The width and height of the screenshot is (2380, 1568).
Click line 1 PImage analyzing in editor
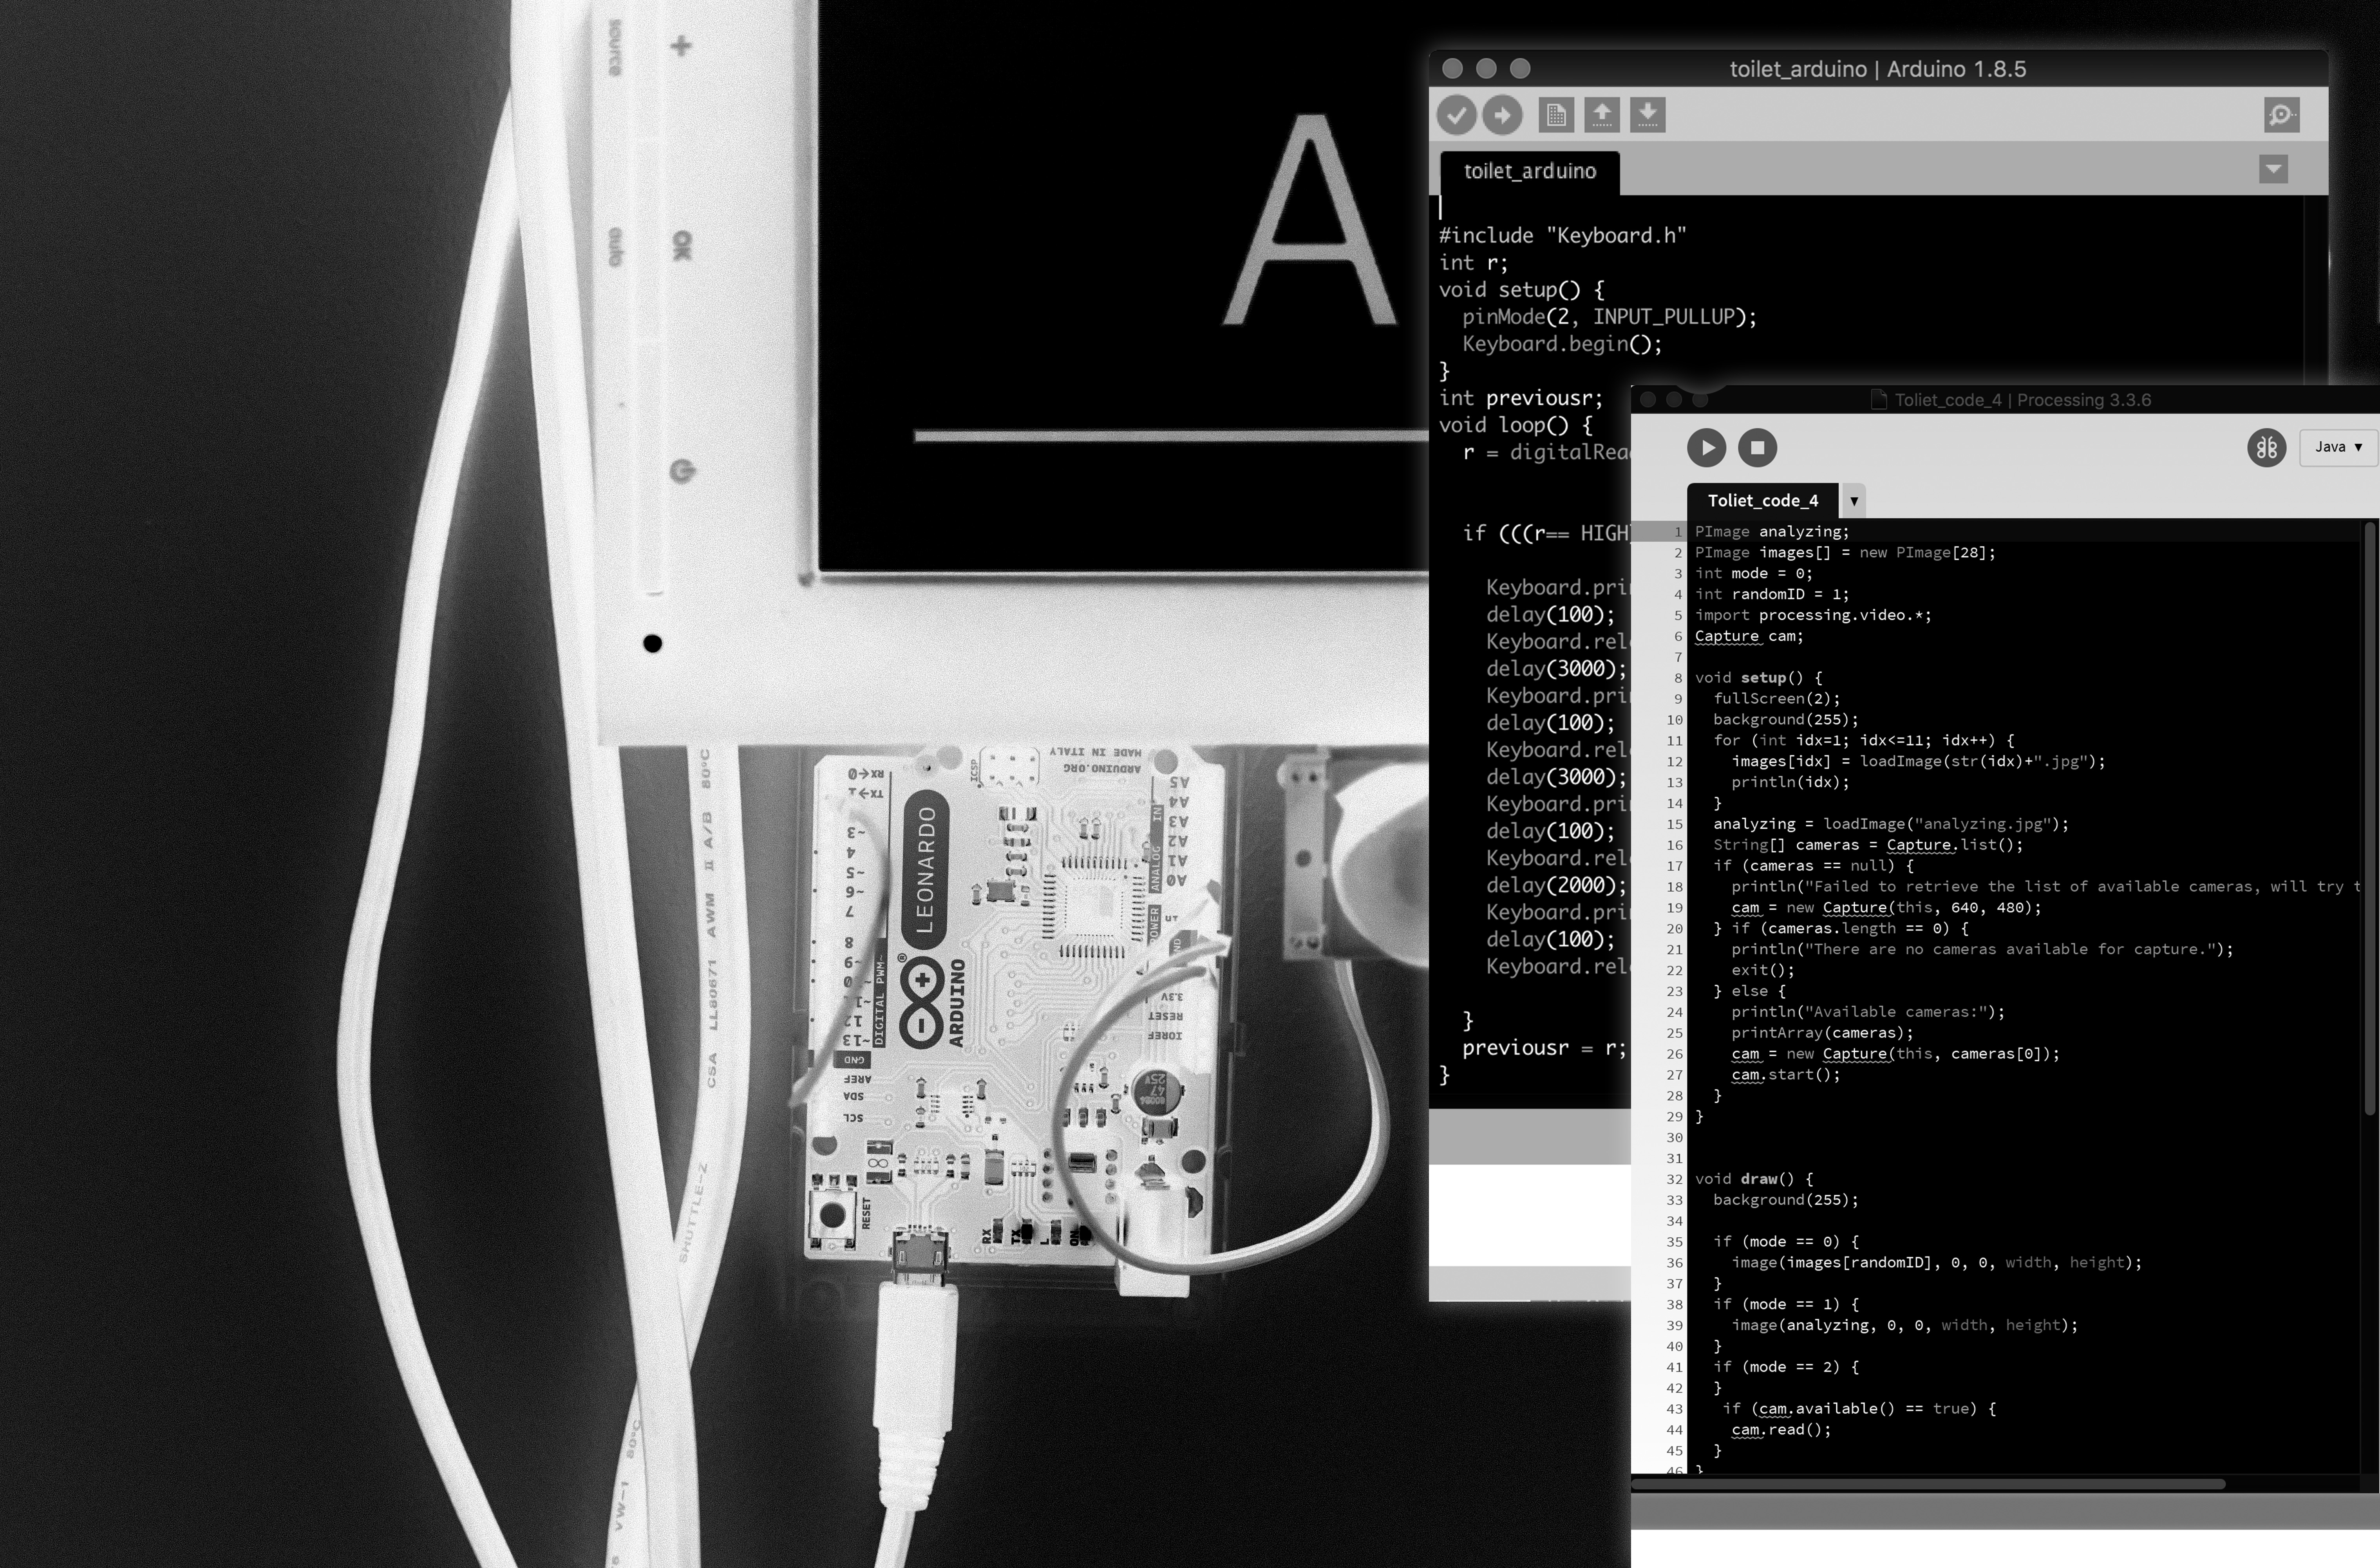tap(1772, 531)
